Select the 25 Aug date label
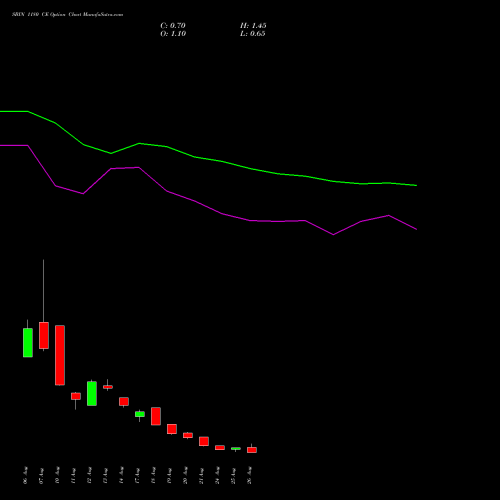 click(x=233, y=475)
